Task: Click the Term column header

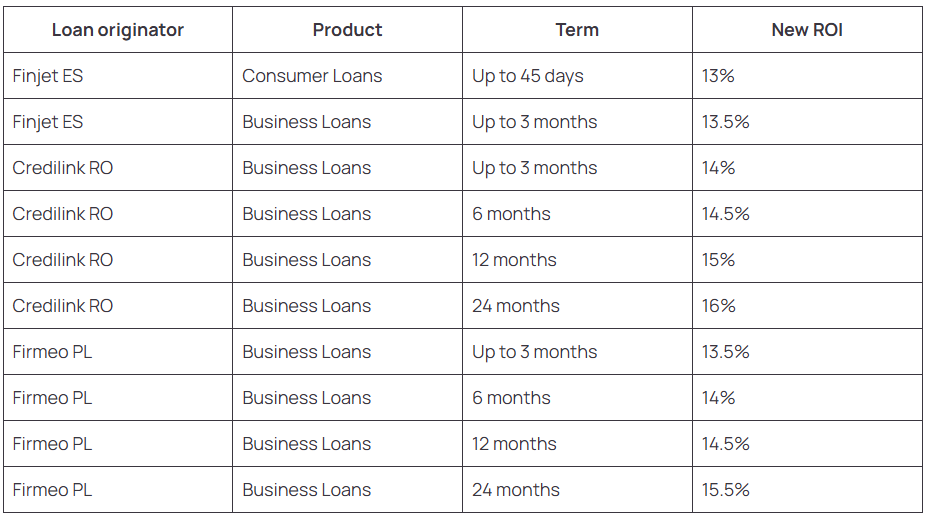Action: (577, 30)
